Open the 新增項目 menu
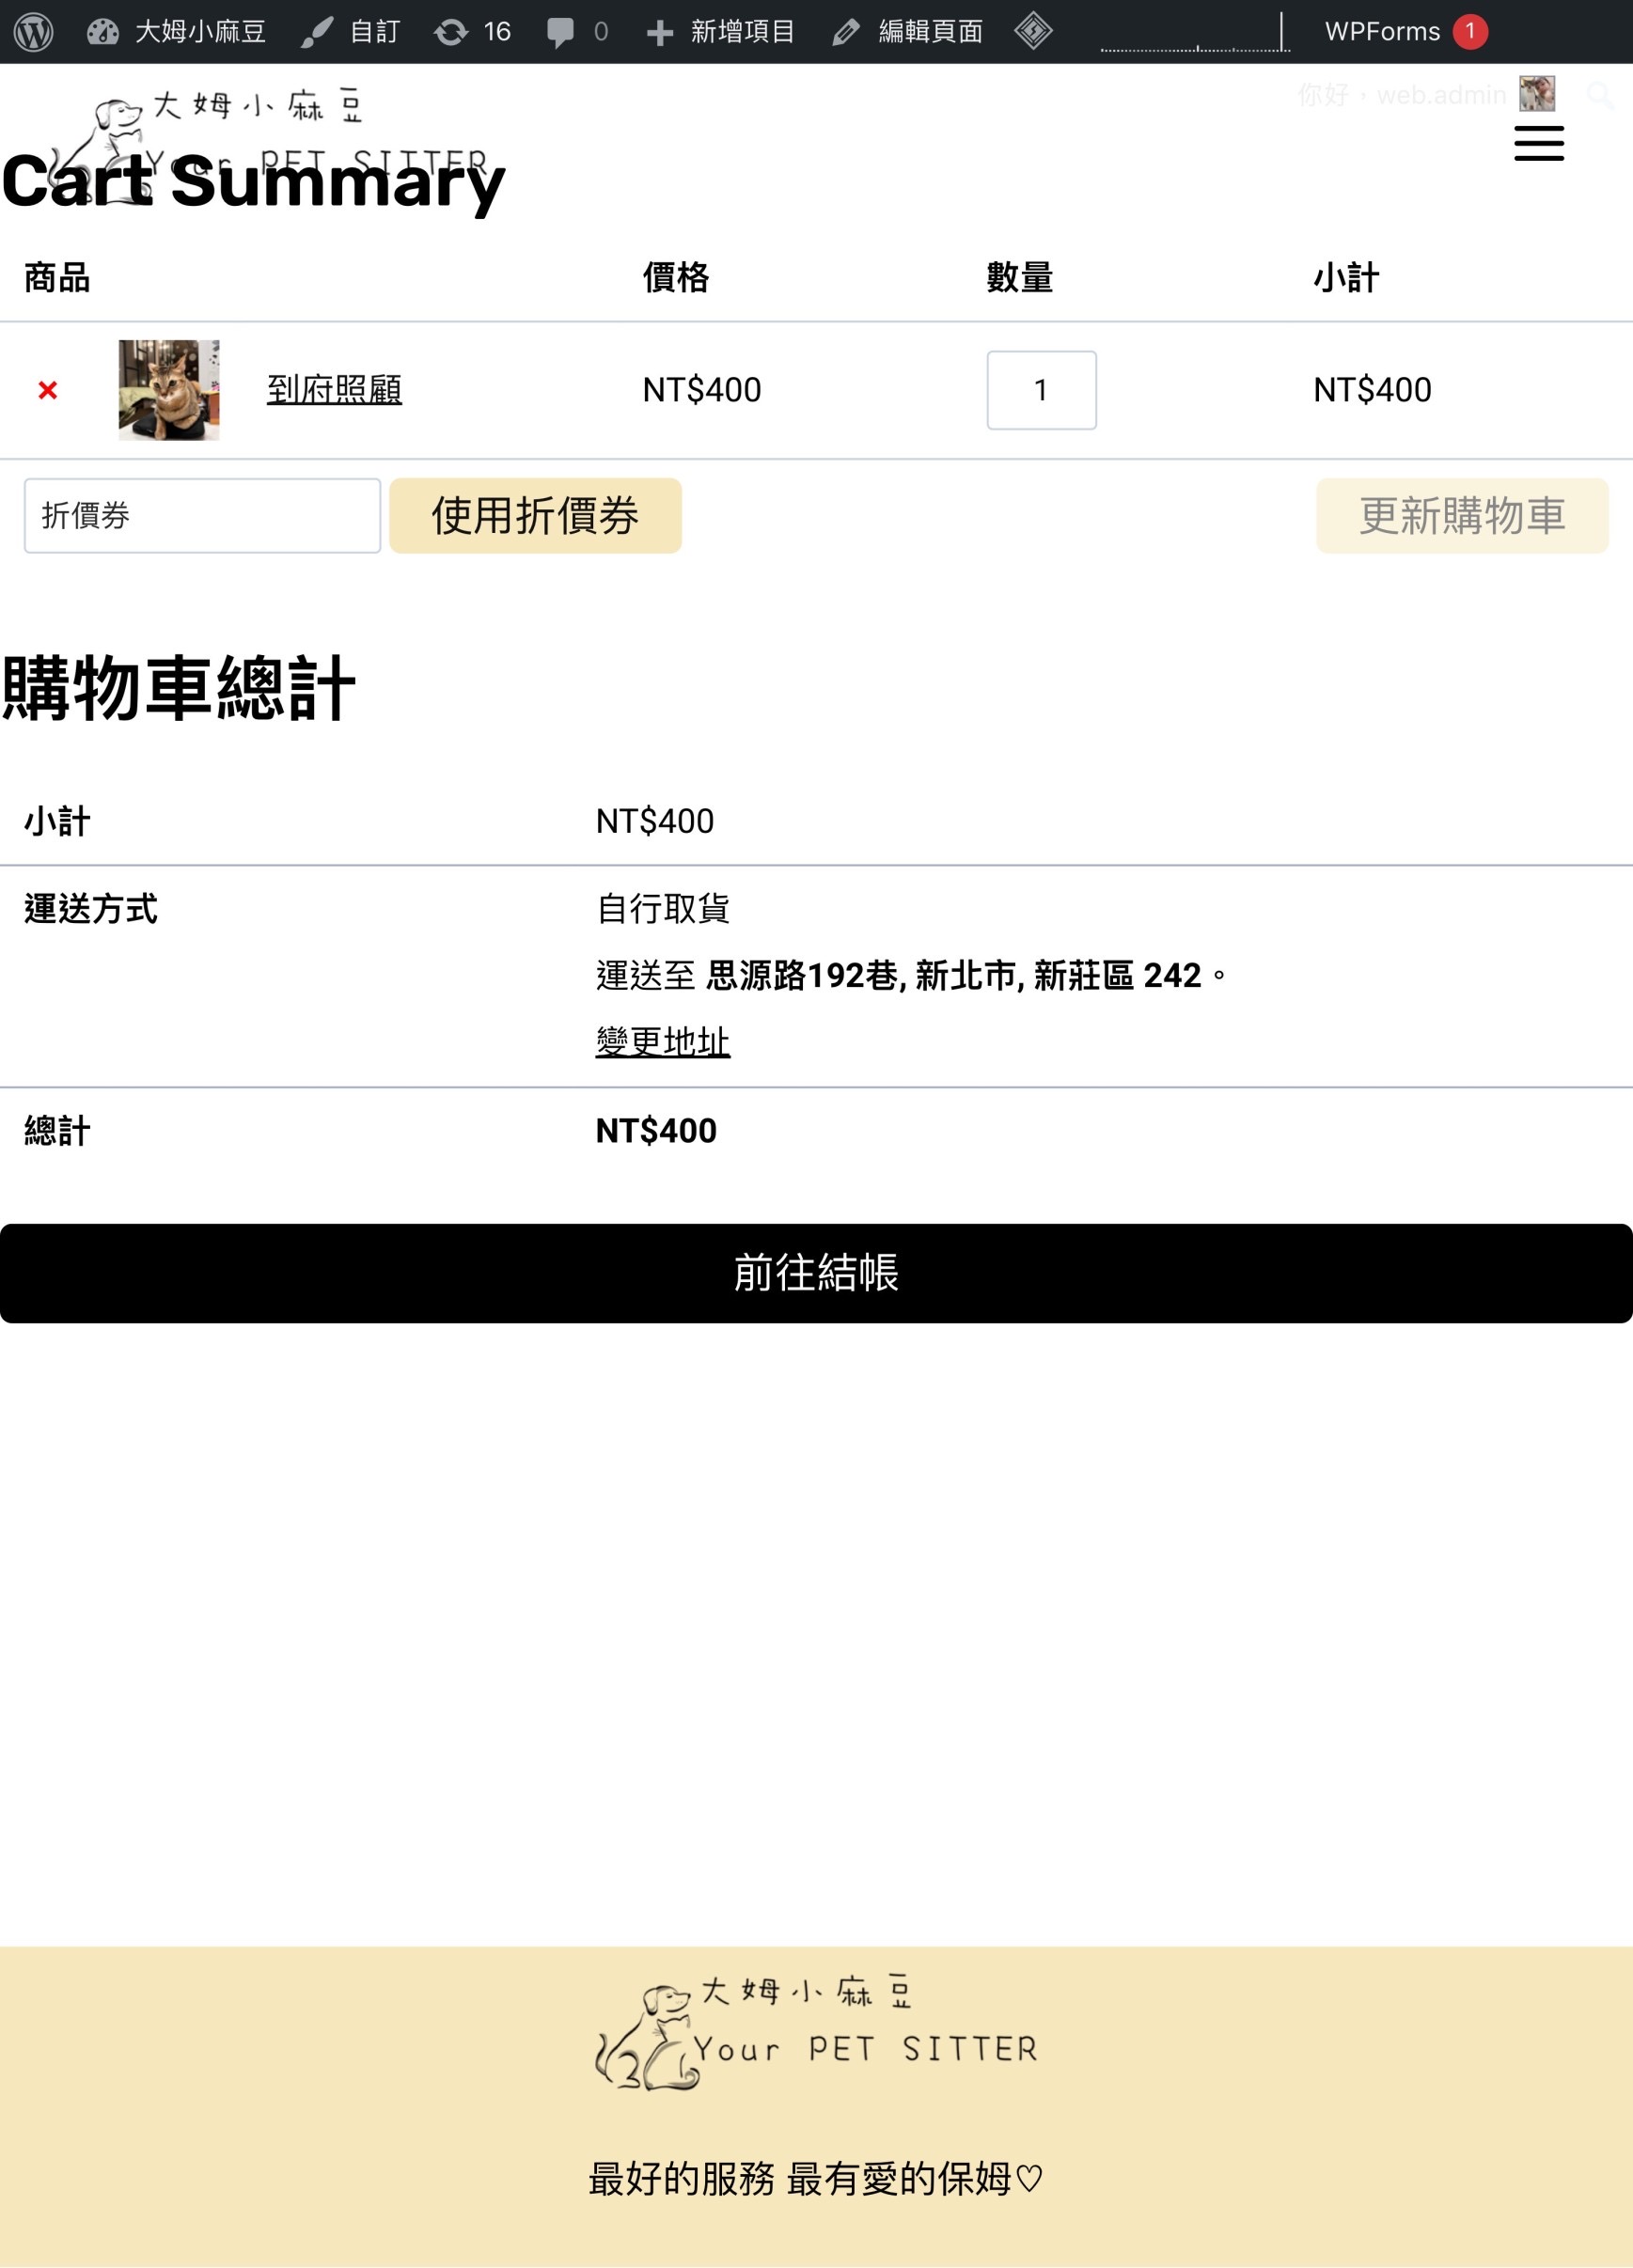Viewport: 1633px width, 2268px height. [720, 32]
